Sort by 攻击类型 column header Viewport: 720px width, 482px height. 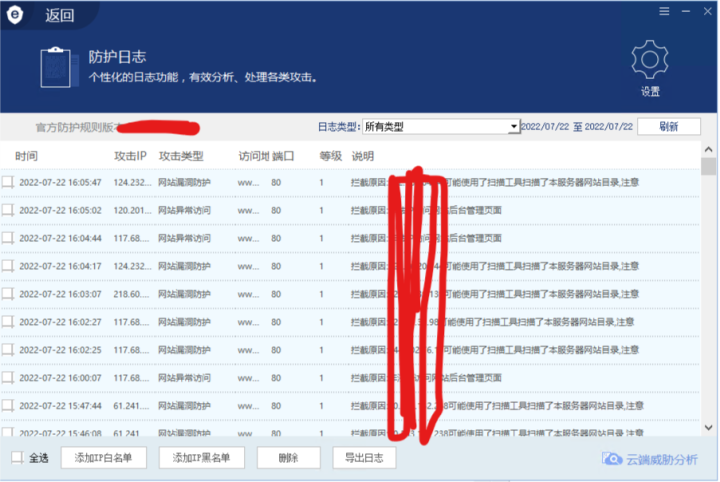181,156
